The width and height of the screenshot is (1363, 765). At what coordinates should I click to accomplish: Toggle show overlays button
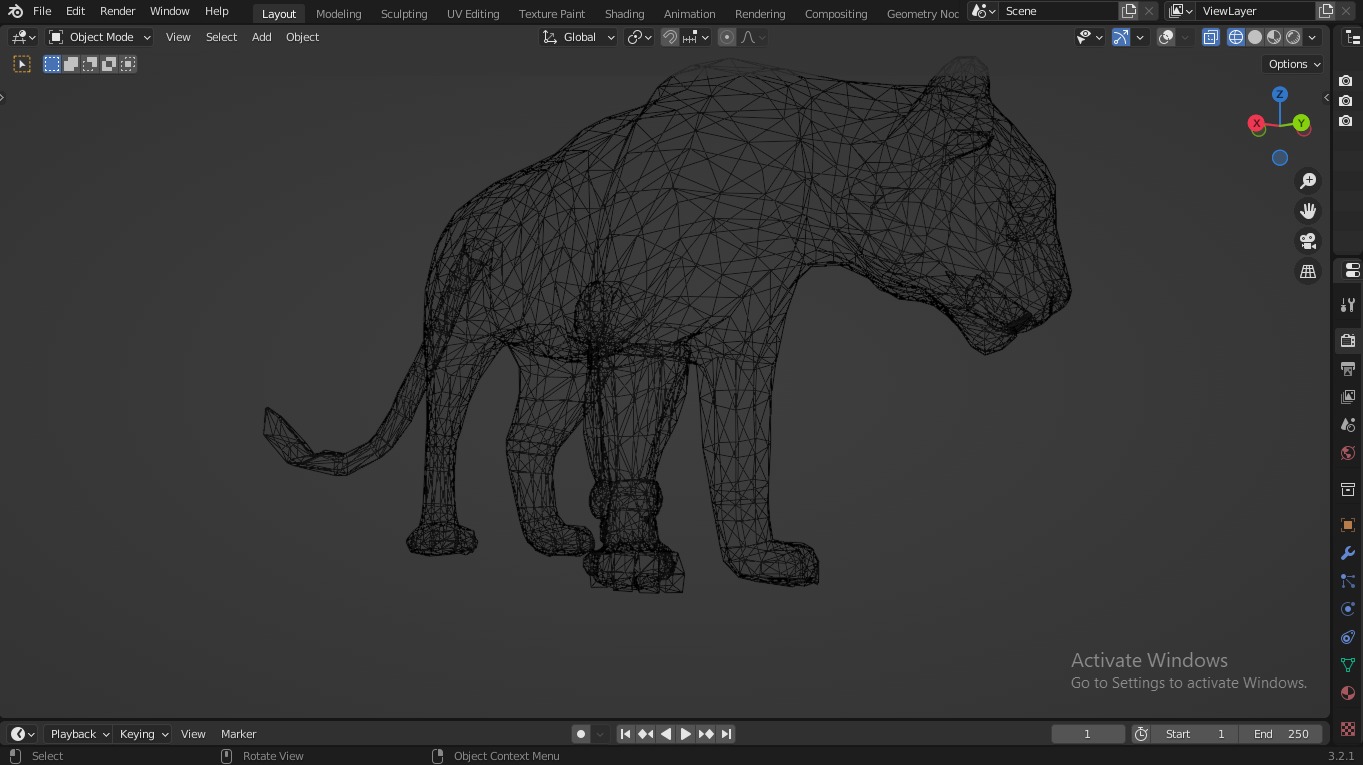(1166, 37)
